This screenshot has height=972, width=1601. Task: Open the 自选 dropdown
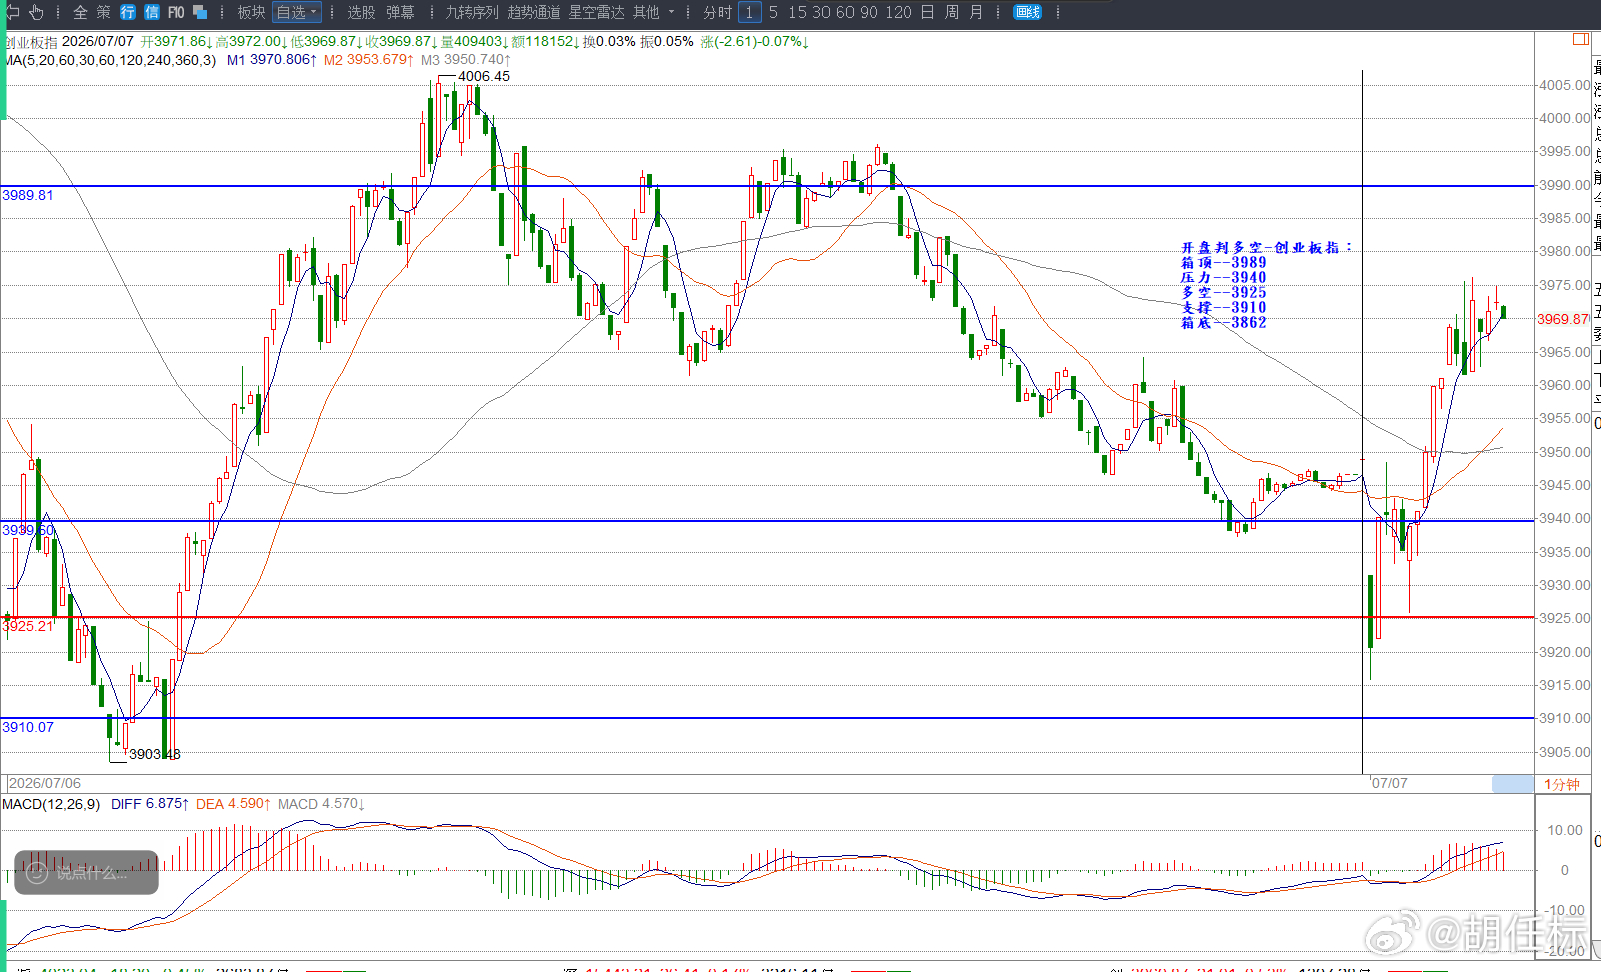click(297, 12)
